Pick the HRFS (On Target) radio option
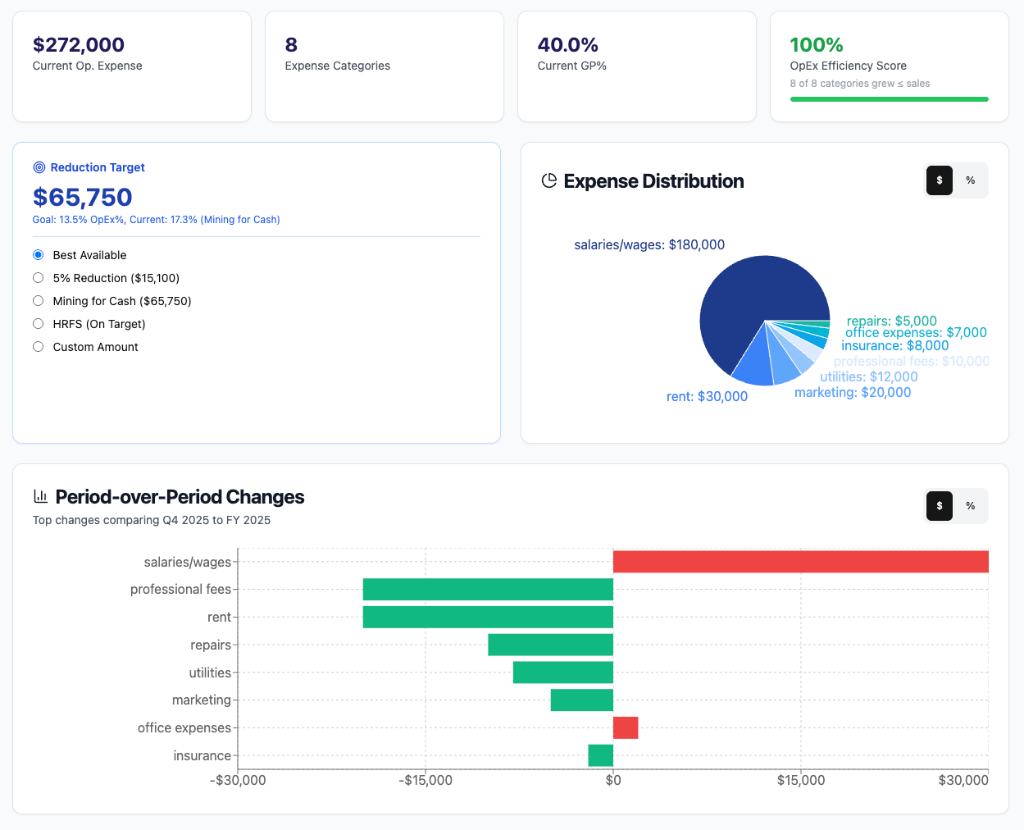 39,323
